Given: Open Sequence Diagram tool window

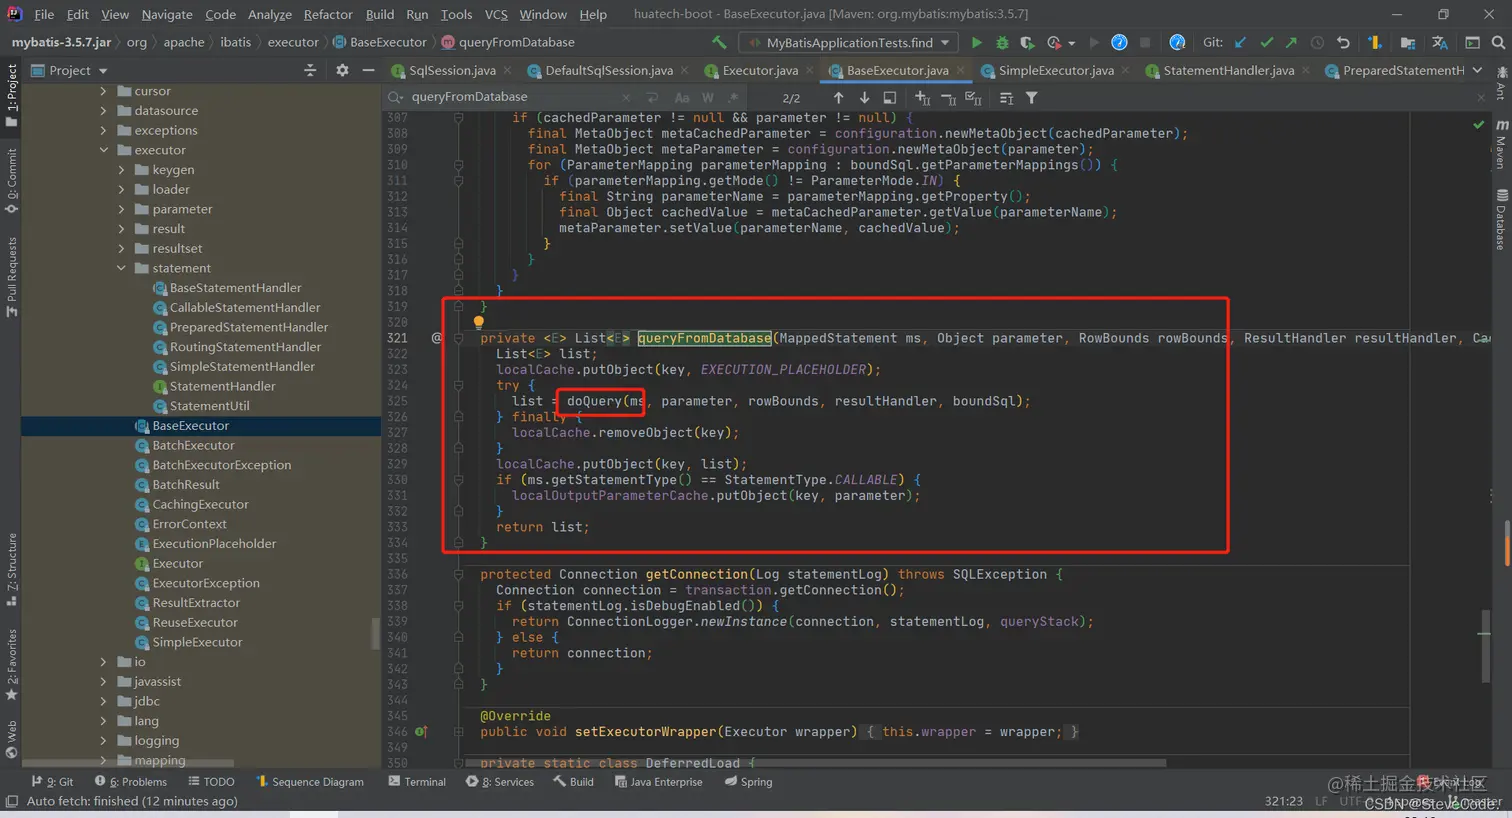Looking at the screenshot, I should click(310, 782).
